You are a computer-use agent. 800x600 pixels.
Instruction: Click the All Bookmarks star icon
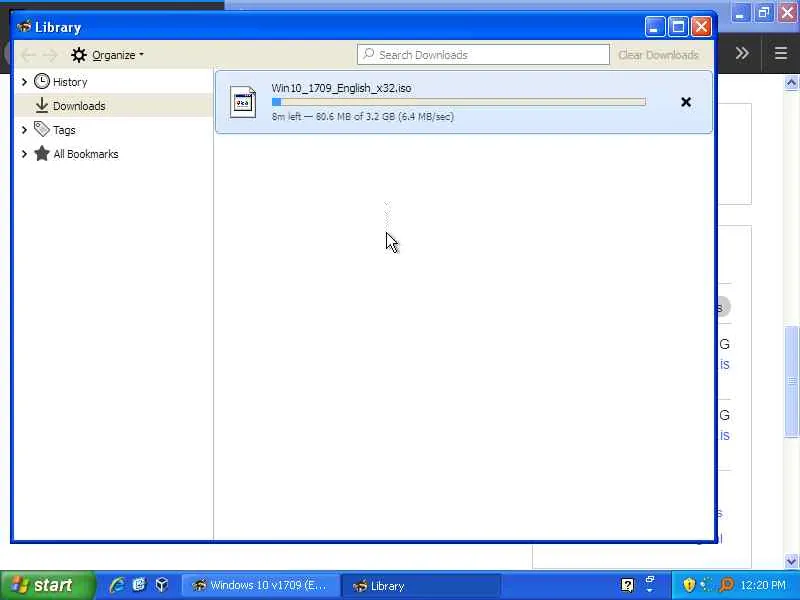(x=42, y=153)
